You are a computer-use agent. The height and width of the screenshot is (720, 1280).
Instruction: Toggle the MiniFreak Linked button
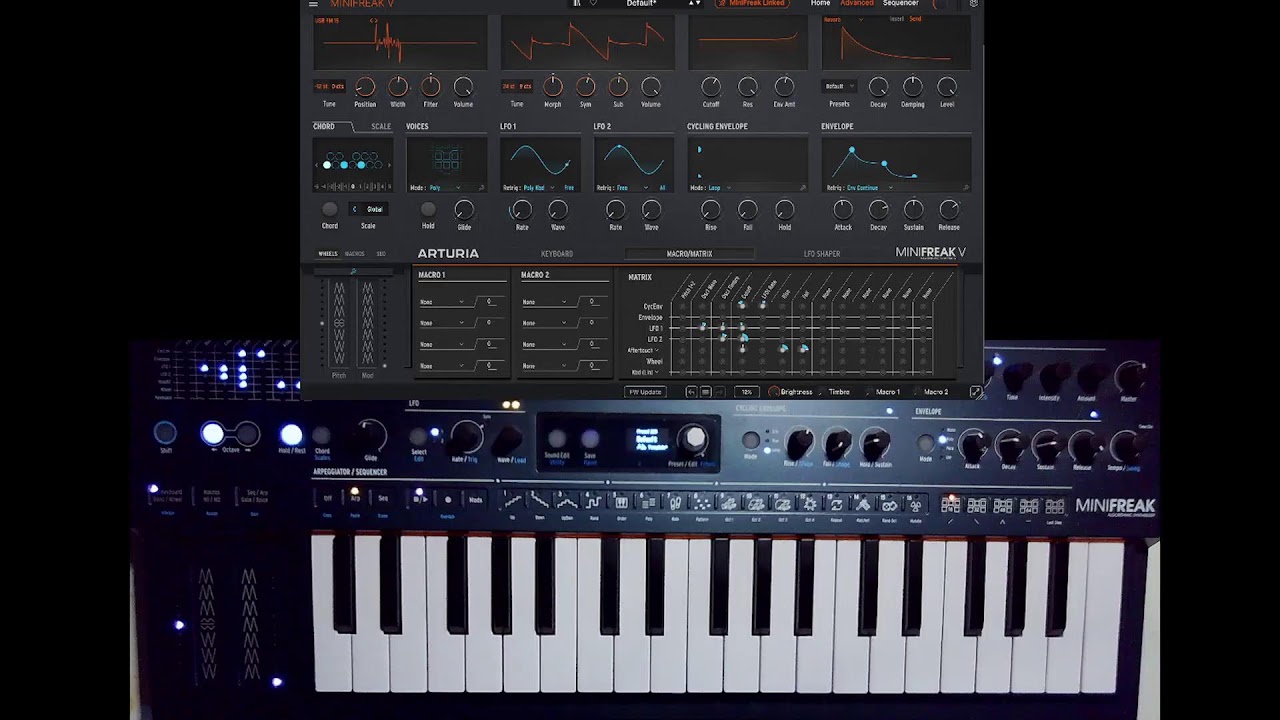coord(751,4)
